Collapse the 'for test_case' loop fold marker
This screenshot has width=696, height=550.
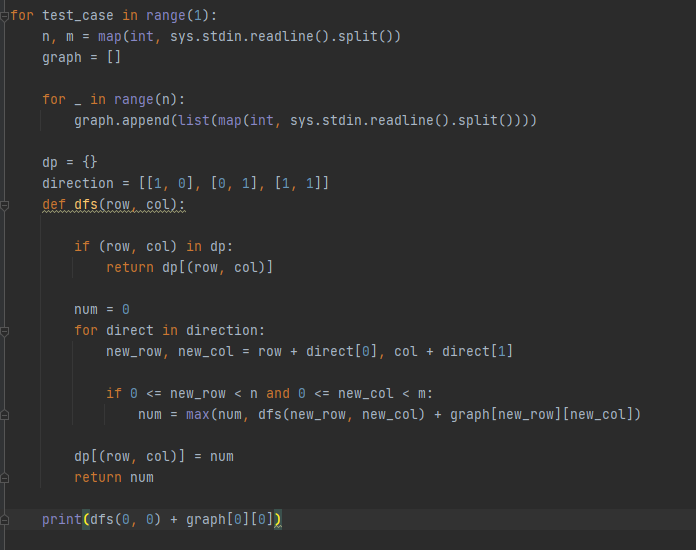click(x=4, y=17)
